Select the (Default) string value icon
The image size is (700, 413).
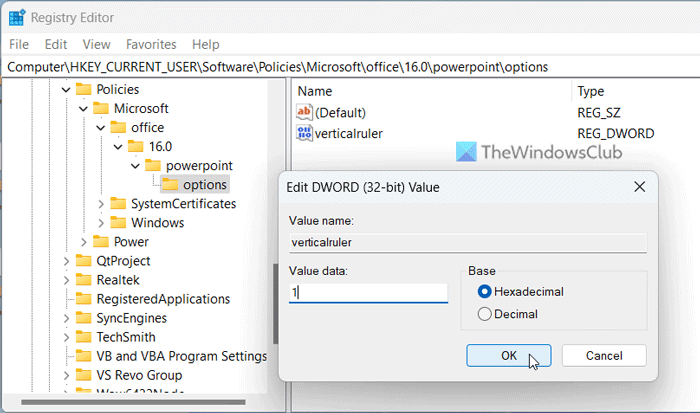[x=305, y=113]
